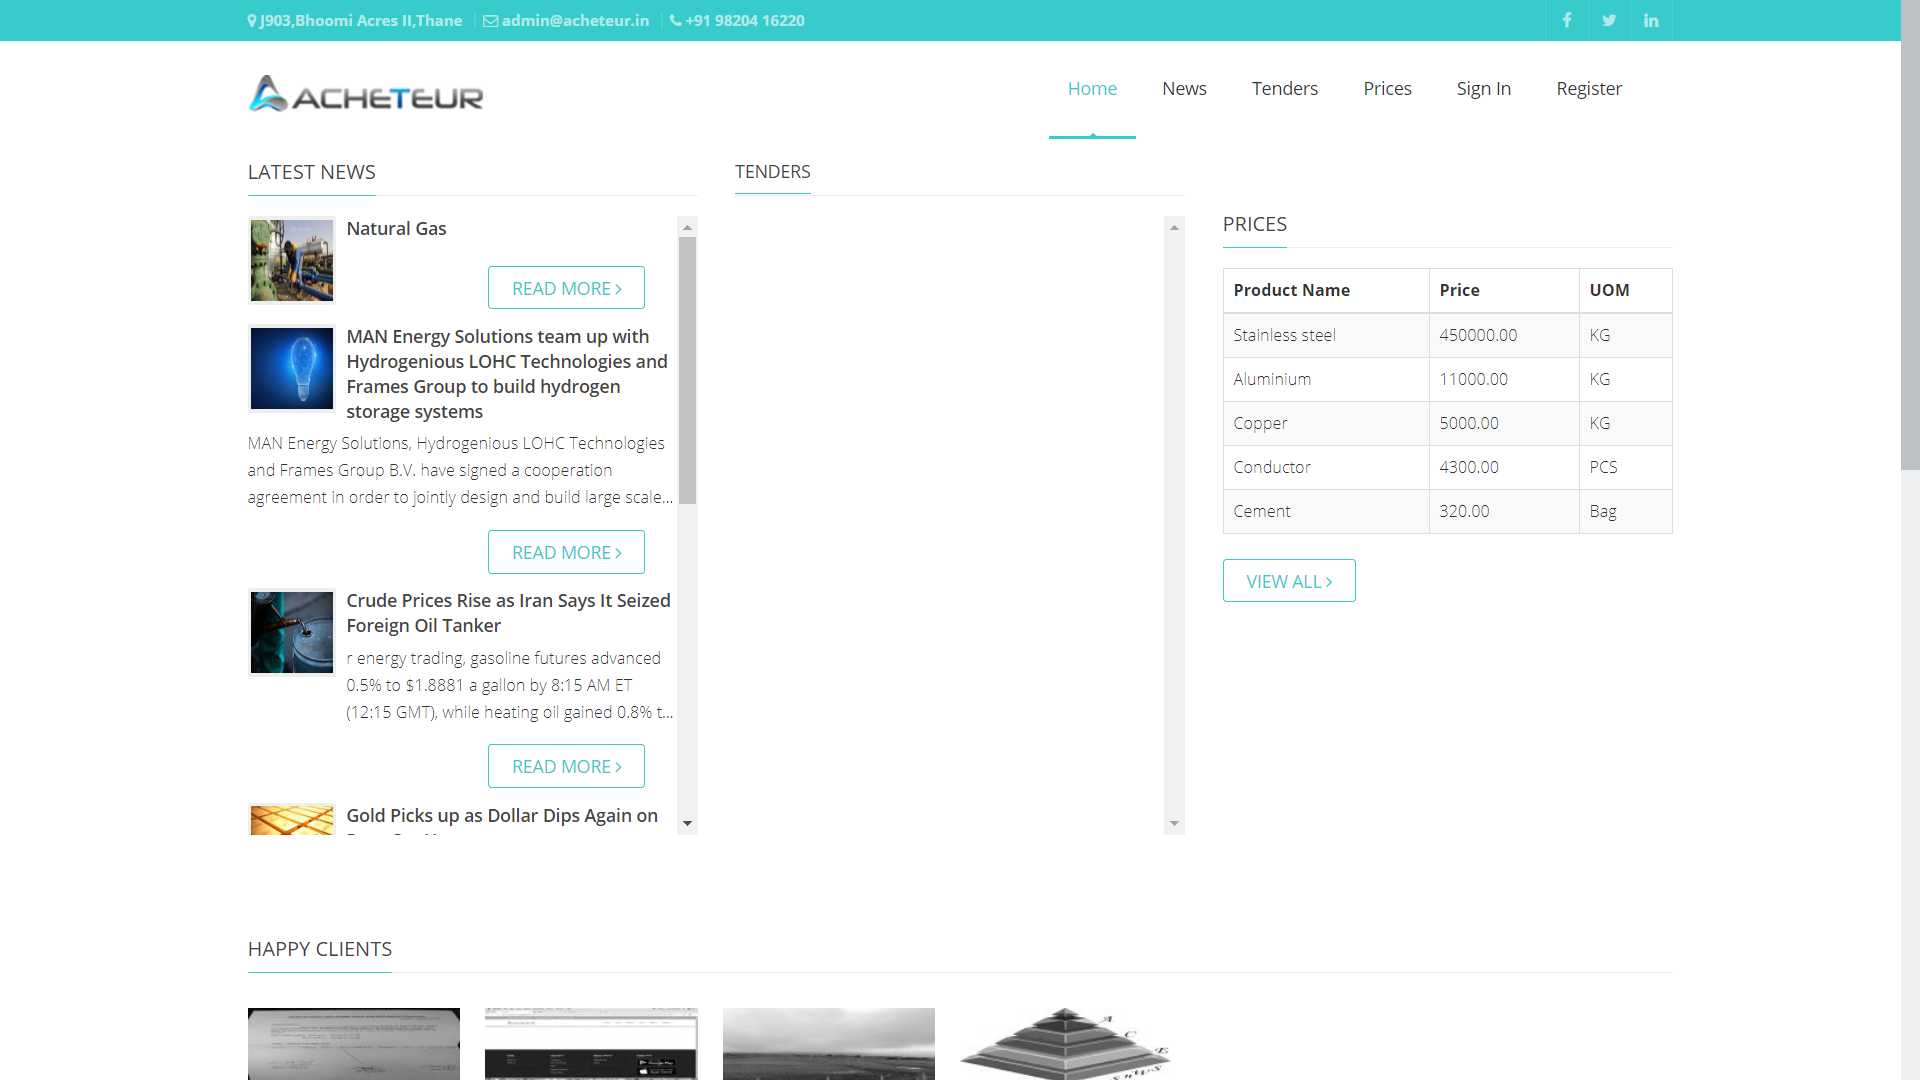Click View All under the Prices table

tap(1288, 581)
